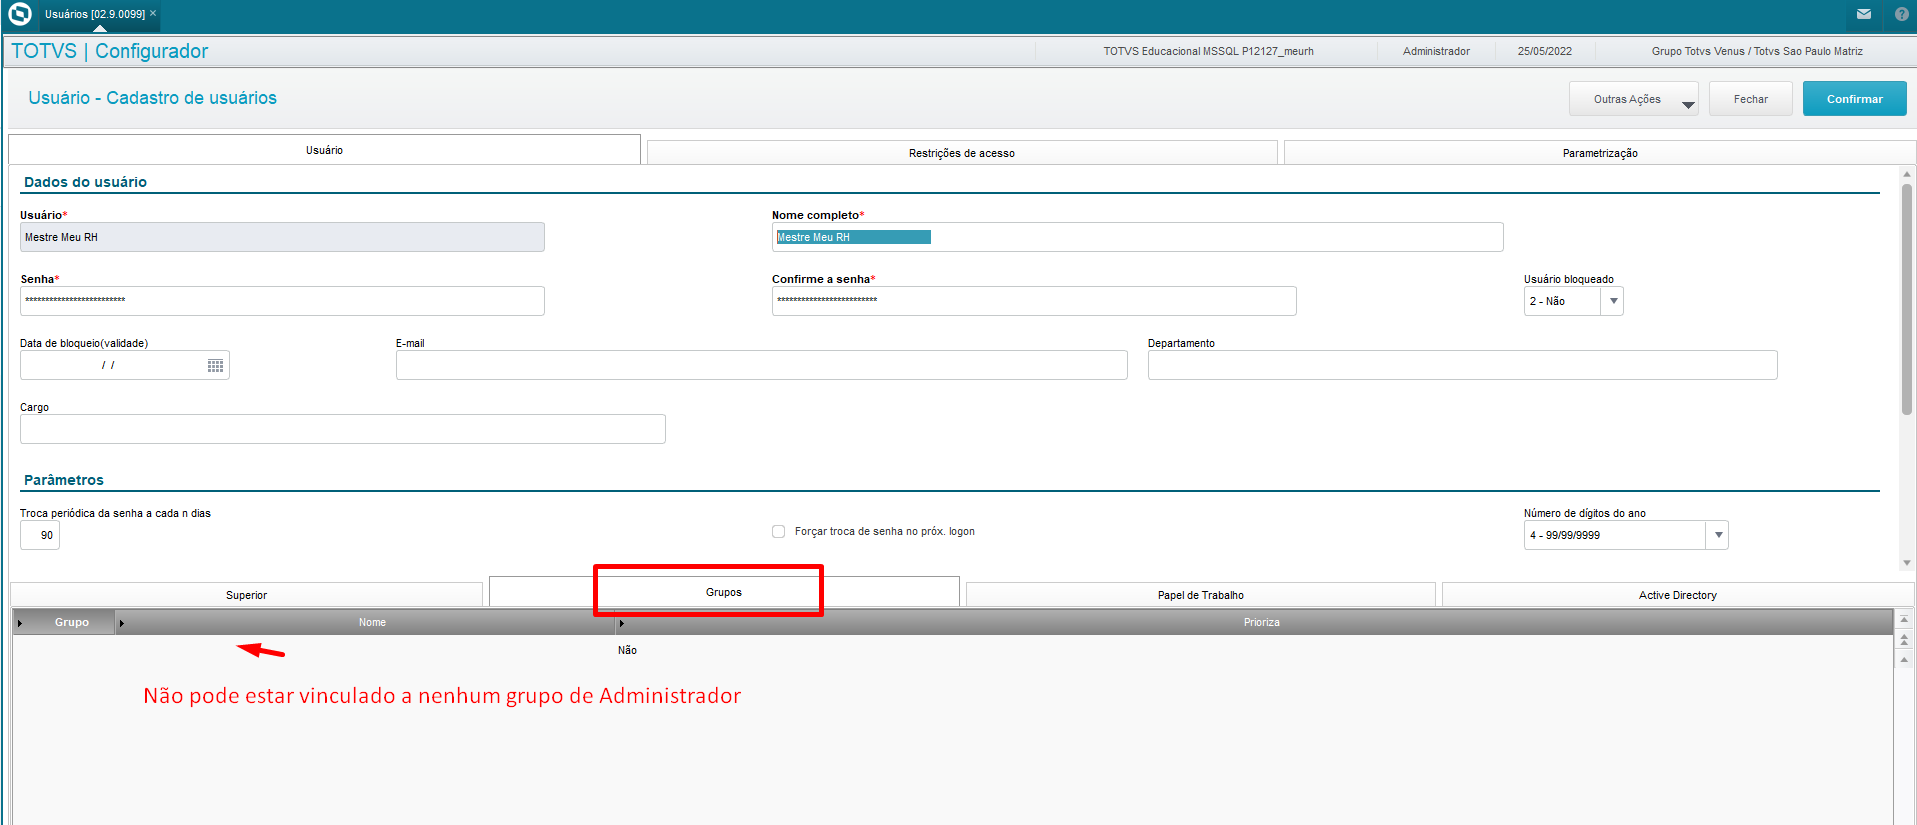Click the TOTVS logo icon

click(20, 14)
